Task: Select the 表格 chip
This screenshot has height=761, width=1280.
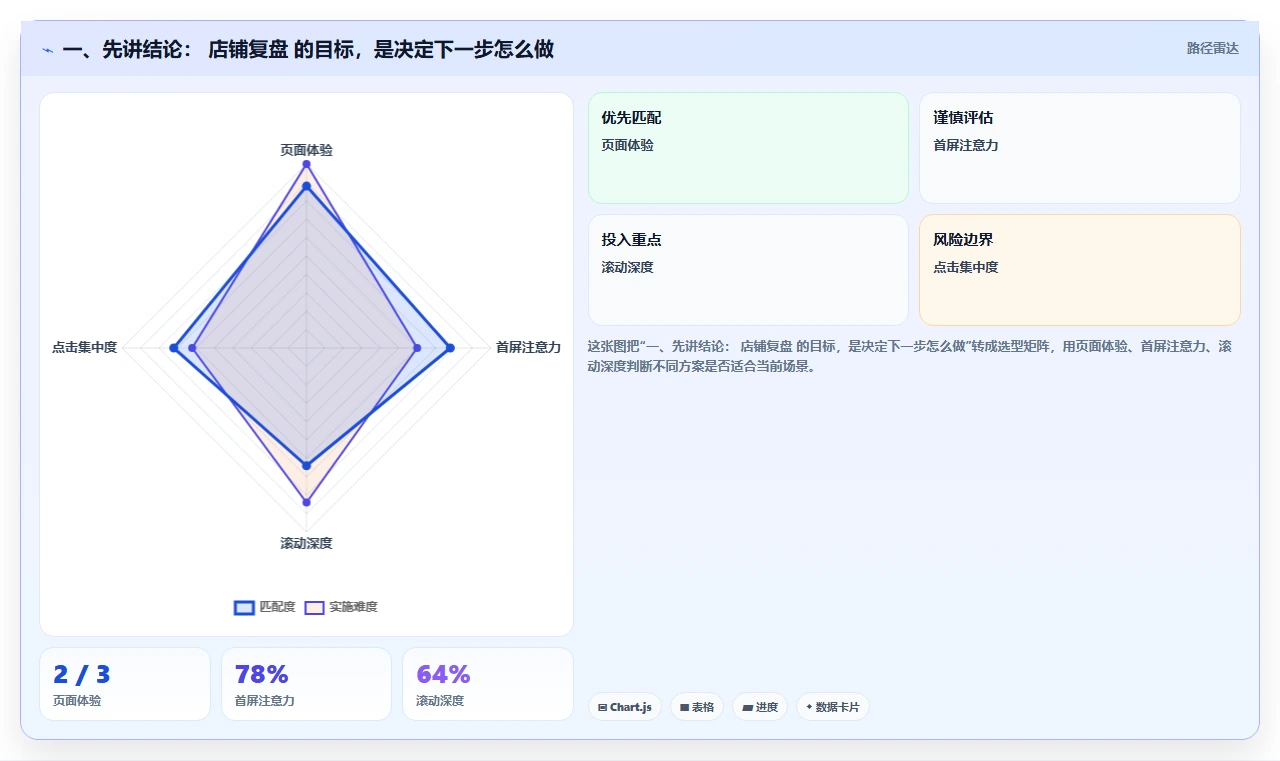Action: tap(697, 707)
